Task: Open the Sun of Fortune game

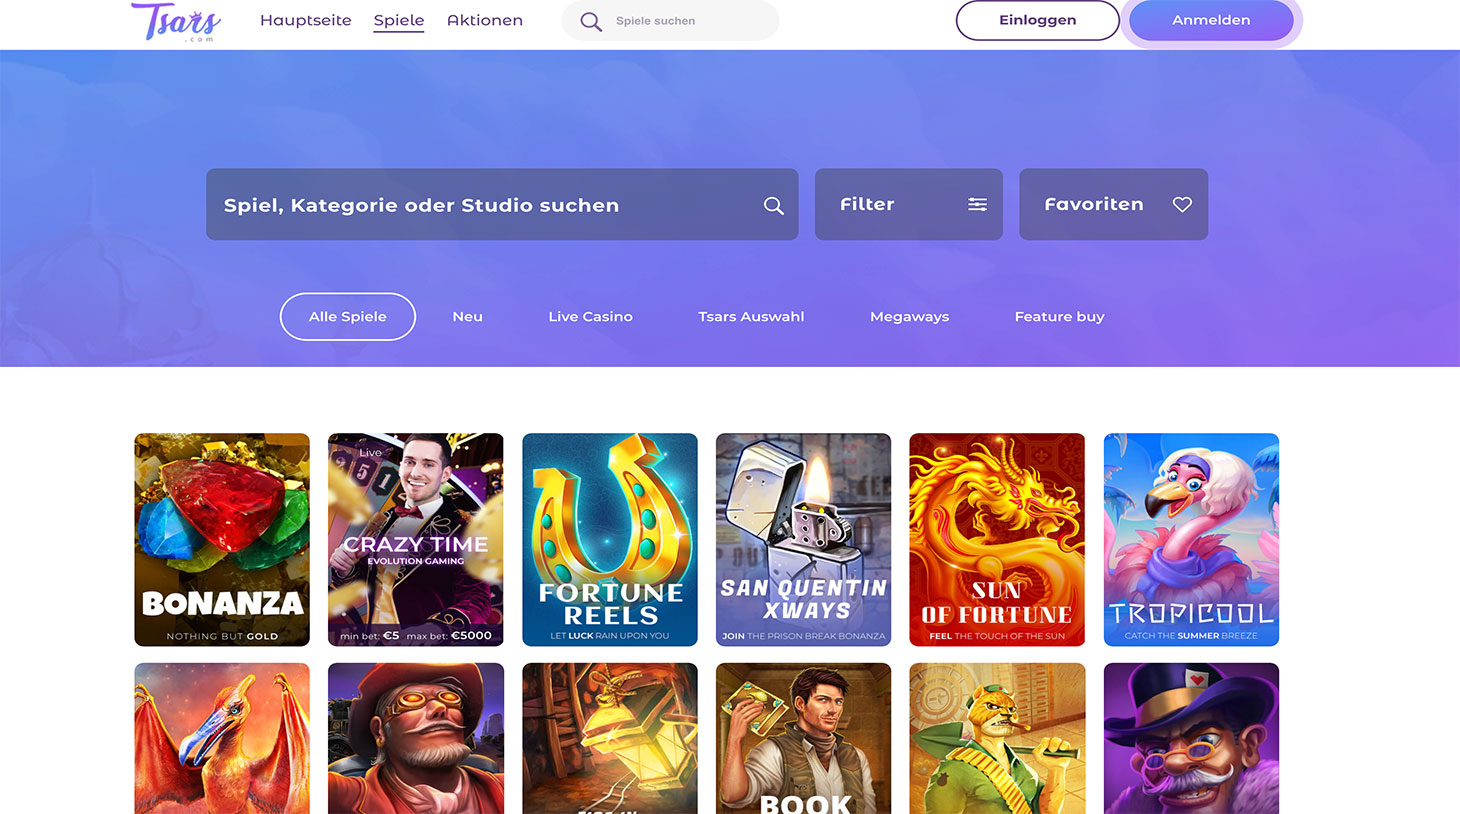Action: (997, 540)
